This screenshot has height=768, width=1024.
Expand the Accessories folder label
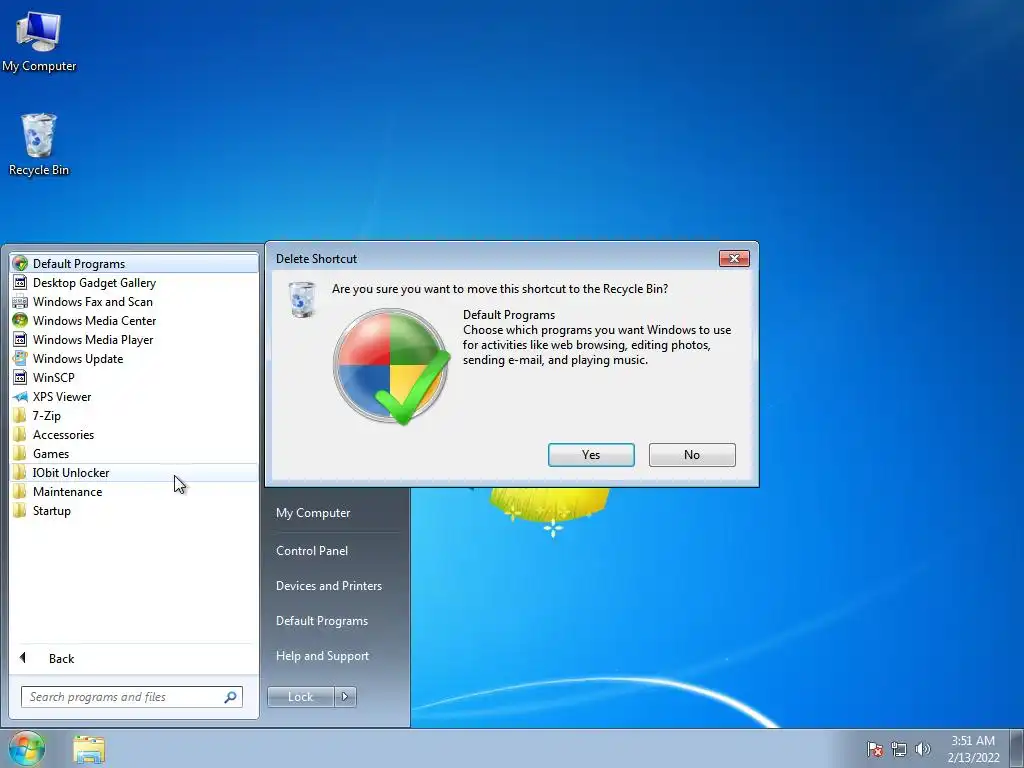tap(63, 434)
